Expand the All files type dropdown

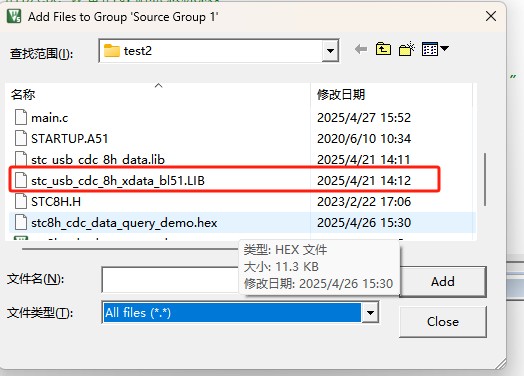coord(370,313)
